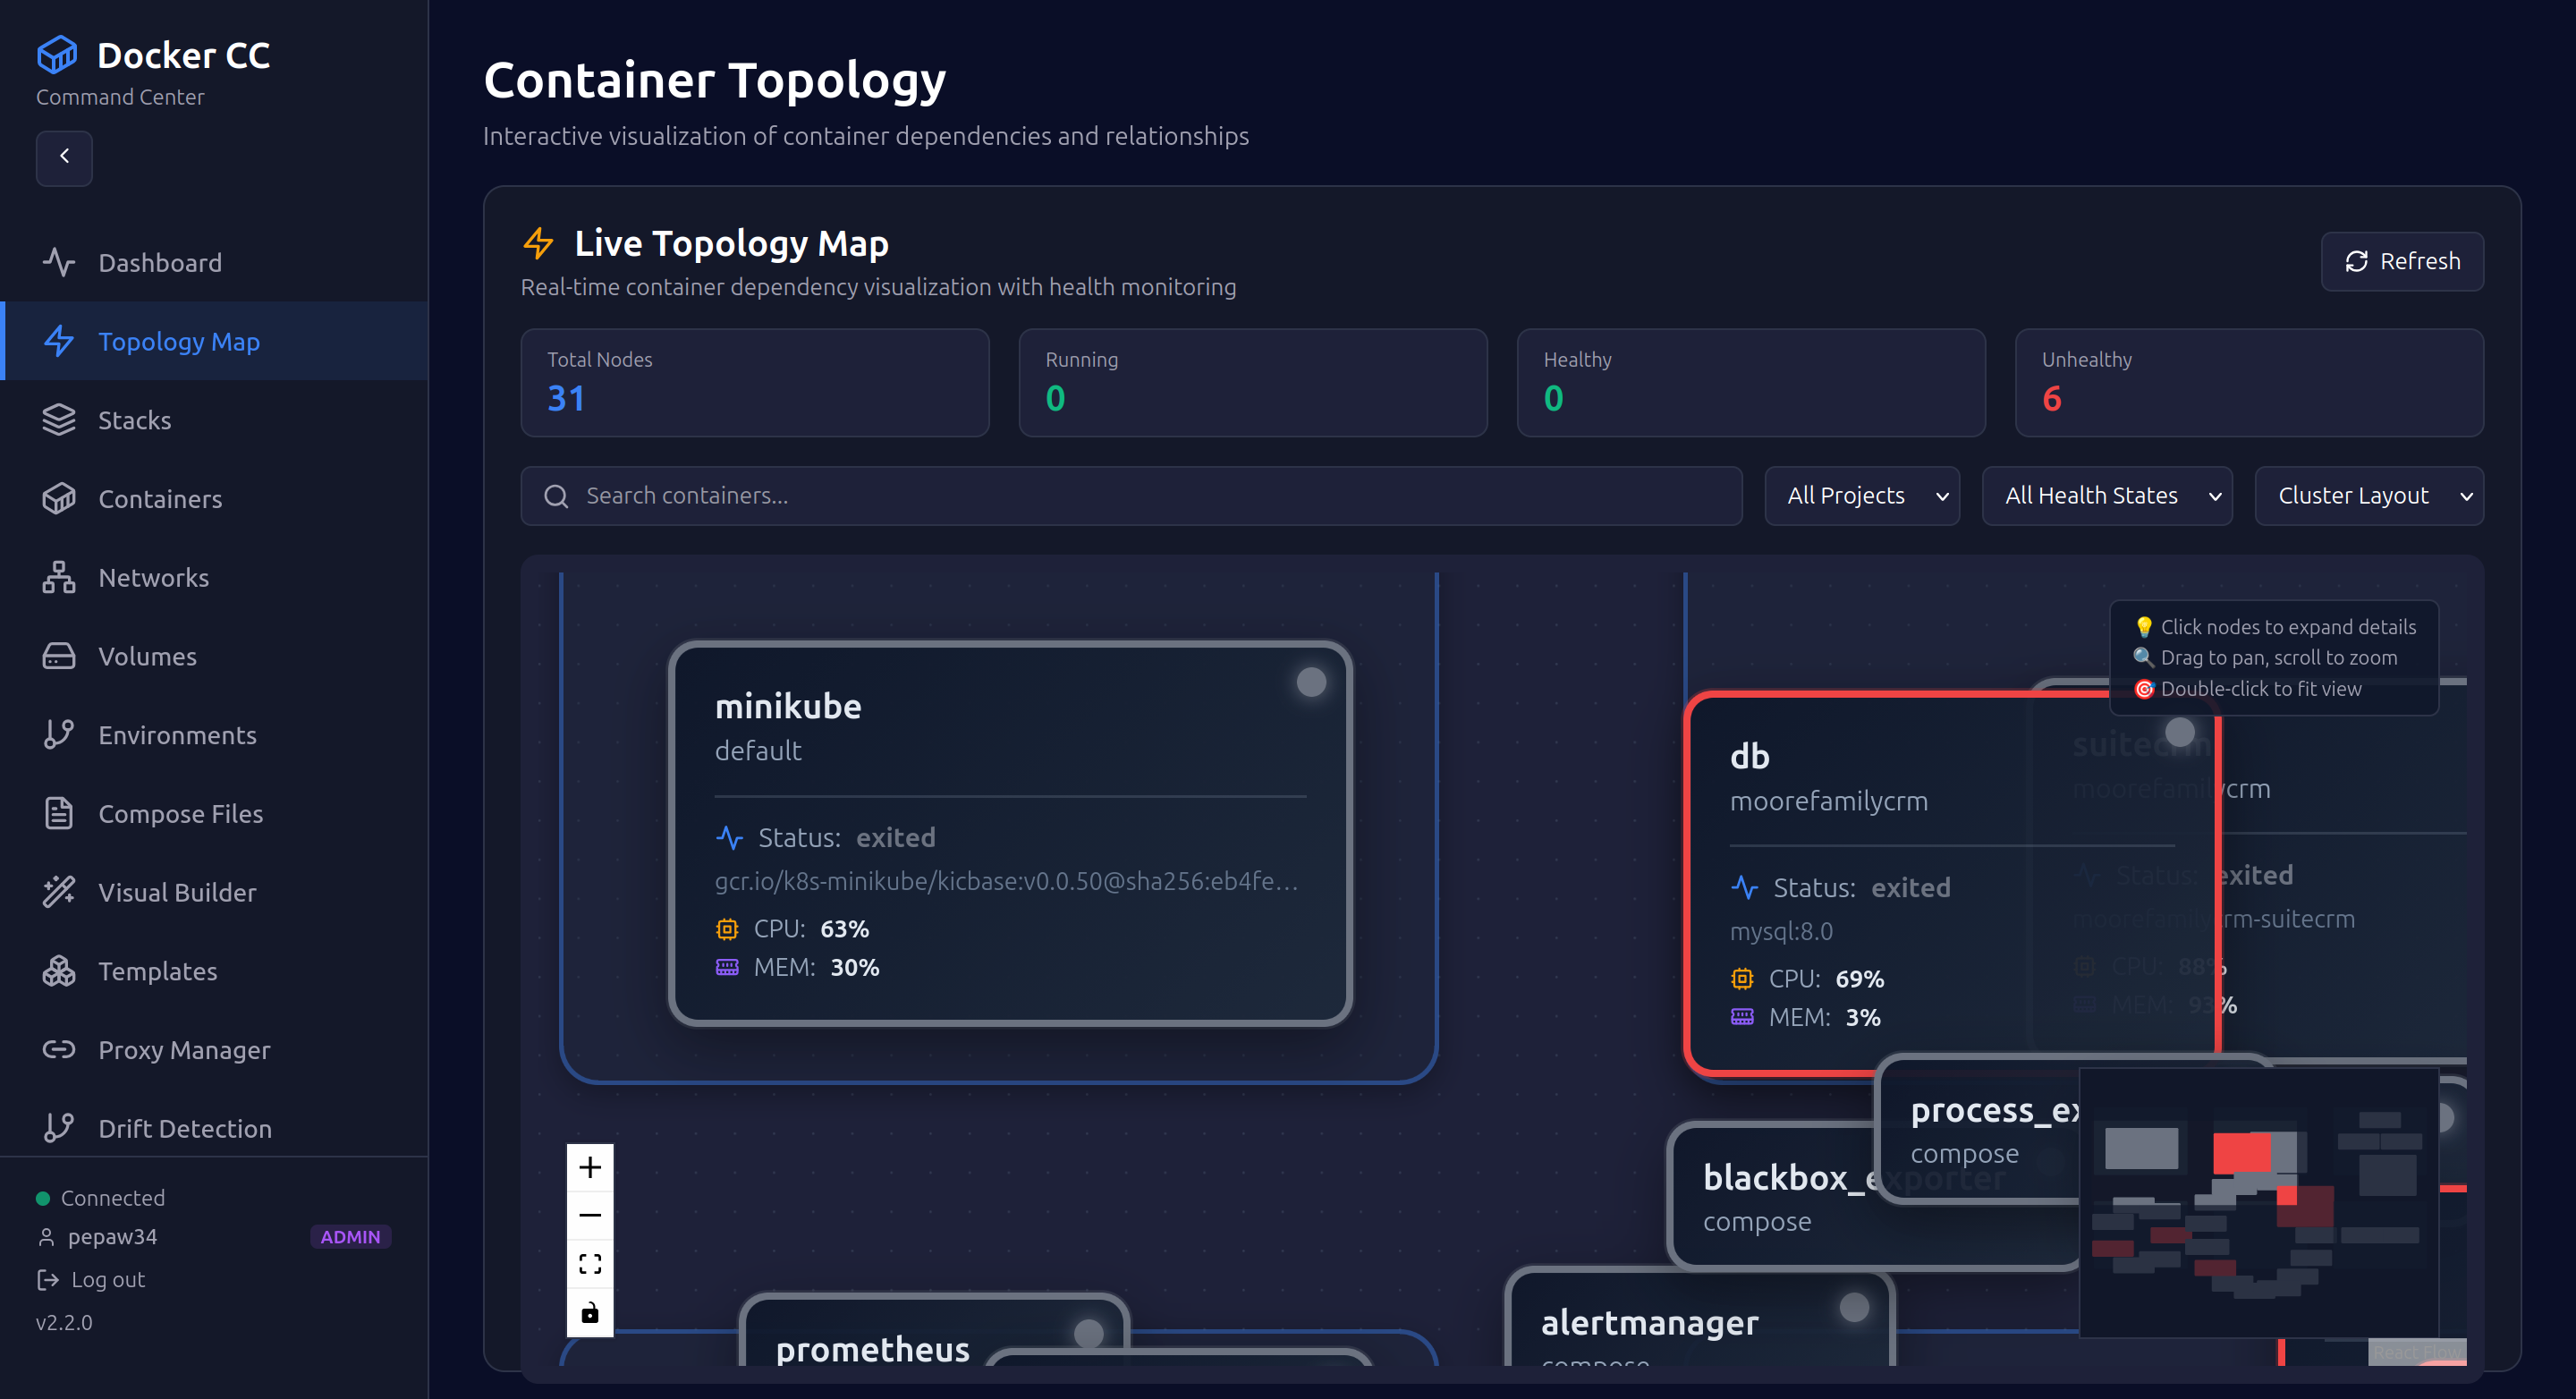Click the zoom in plus control
This screenshot has height=1399, width=2576.
coord(590,1167)
